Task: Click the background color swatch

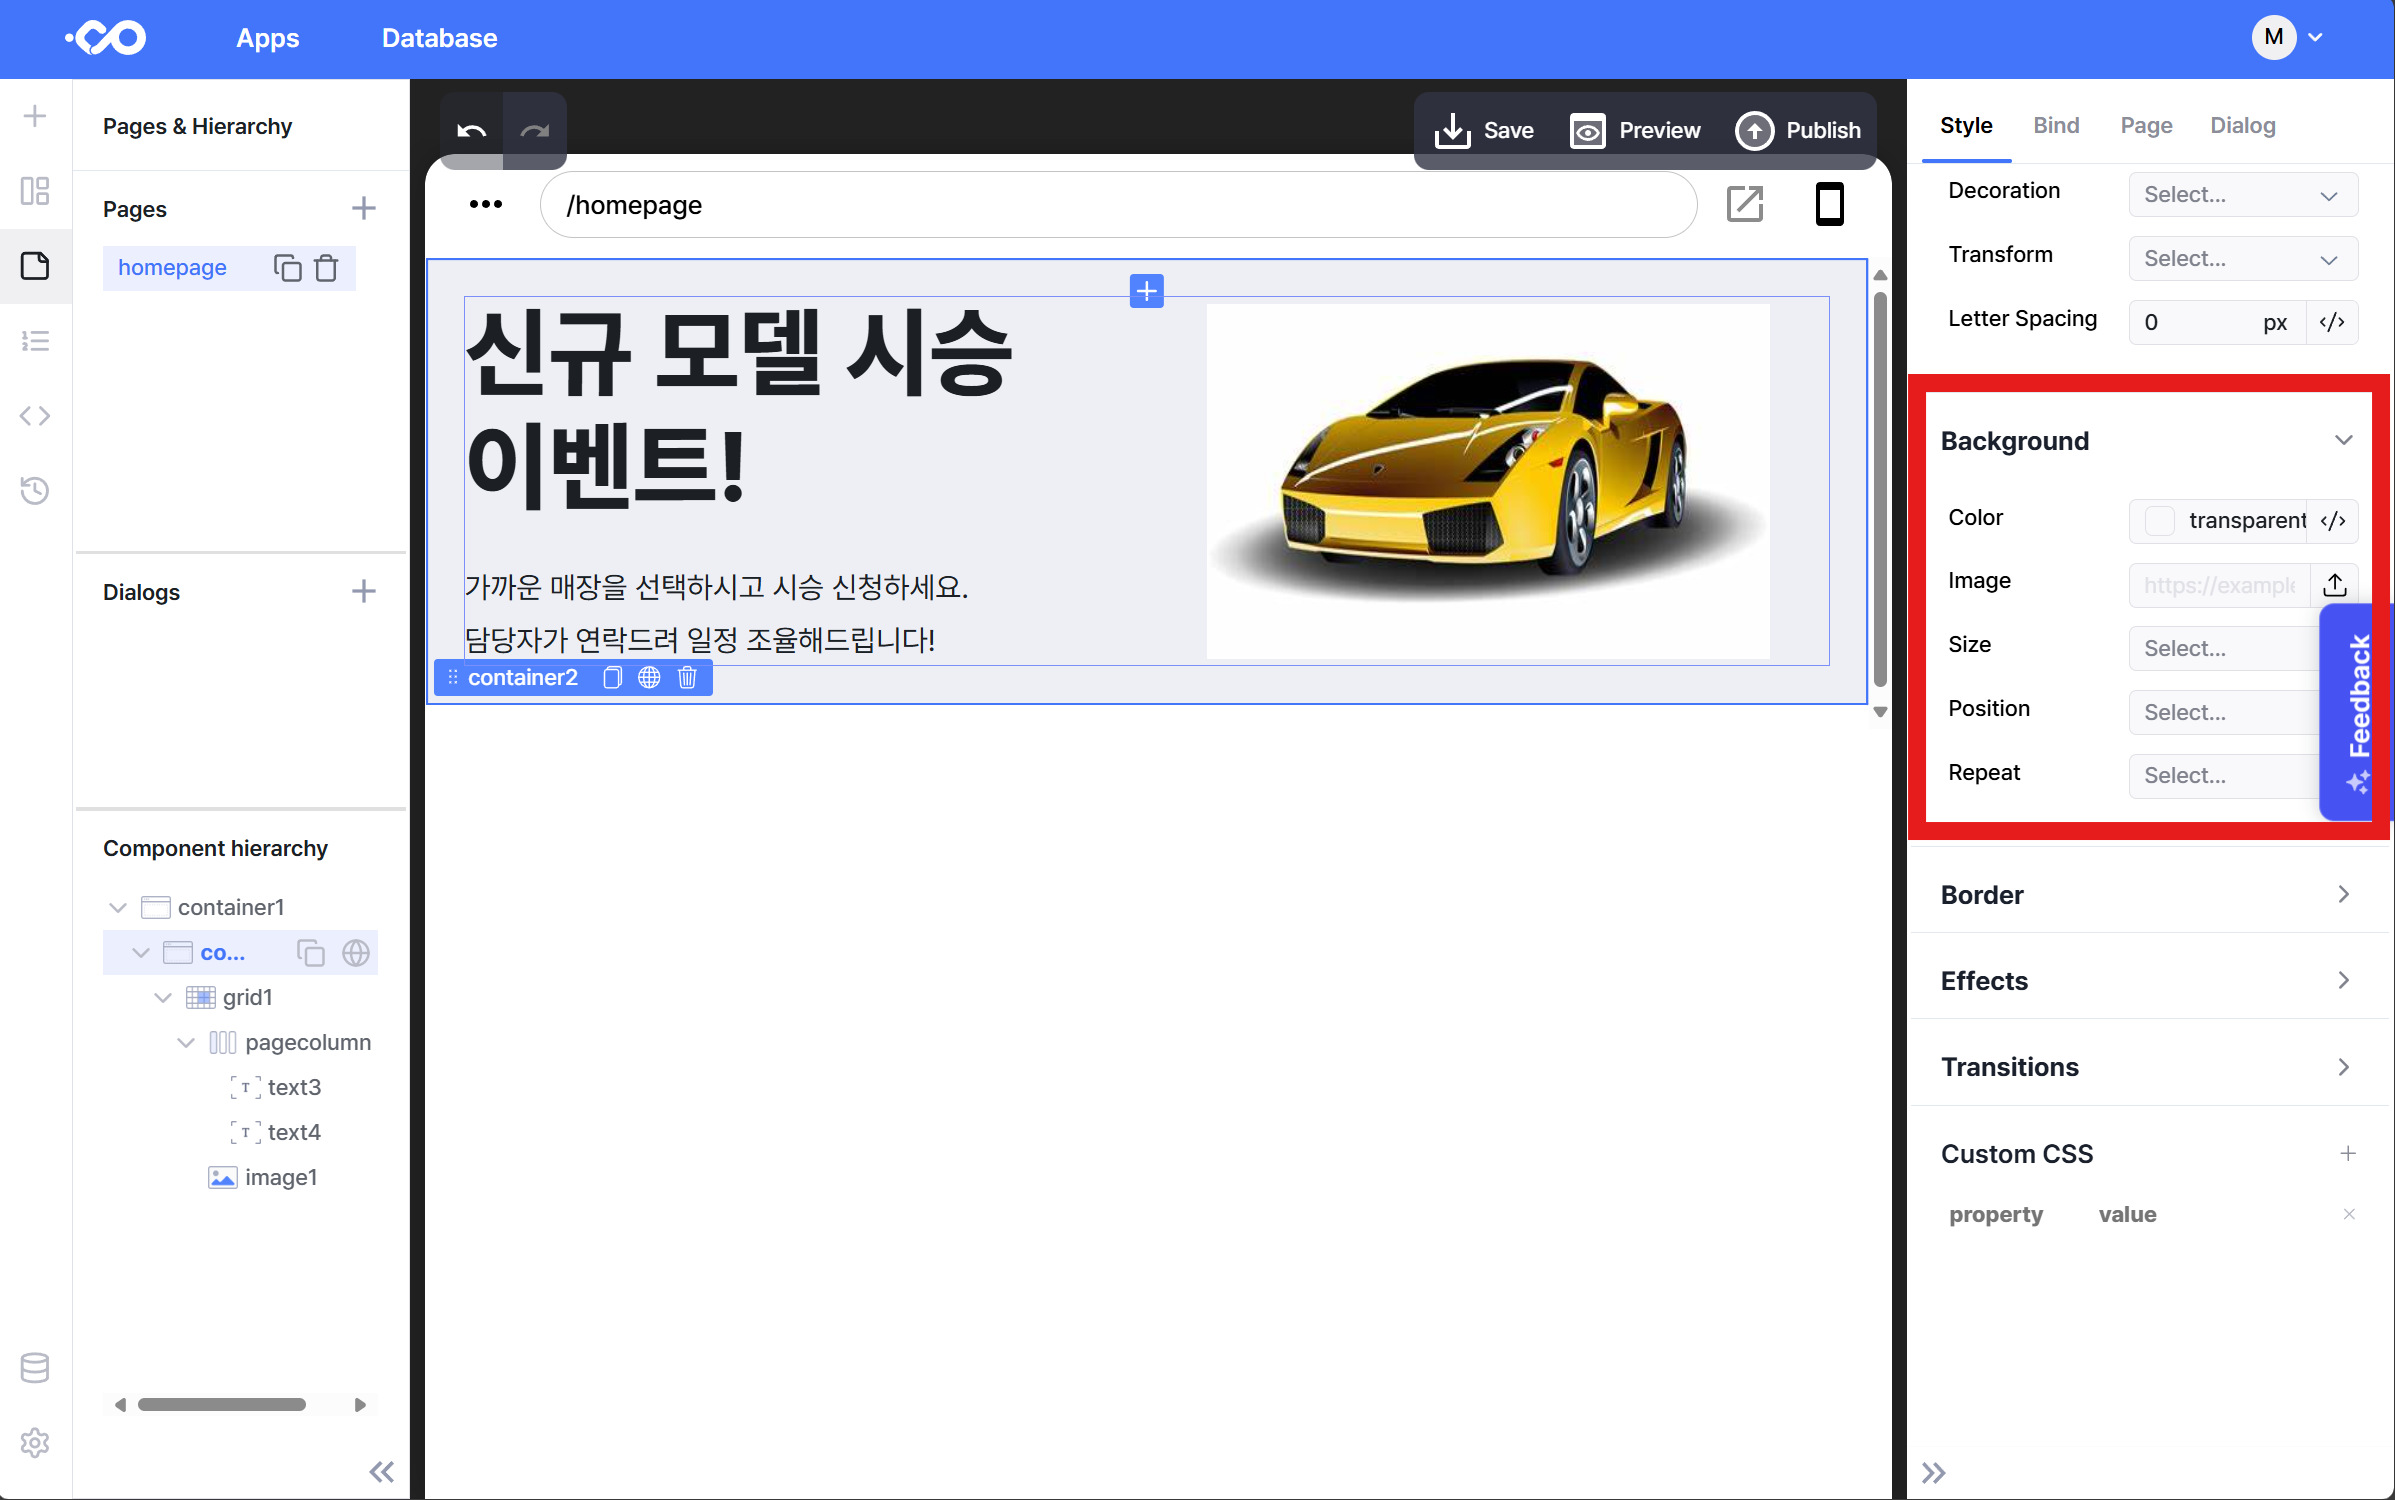Action: (2159, 520)
